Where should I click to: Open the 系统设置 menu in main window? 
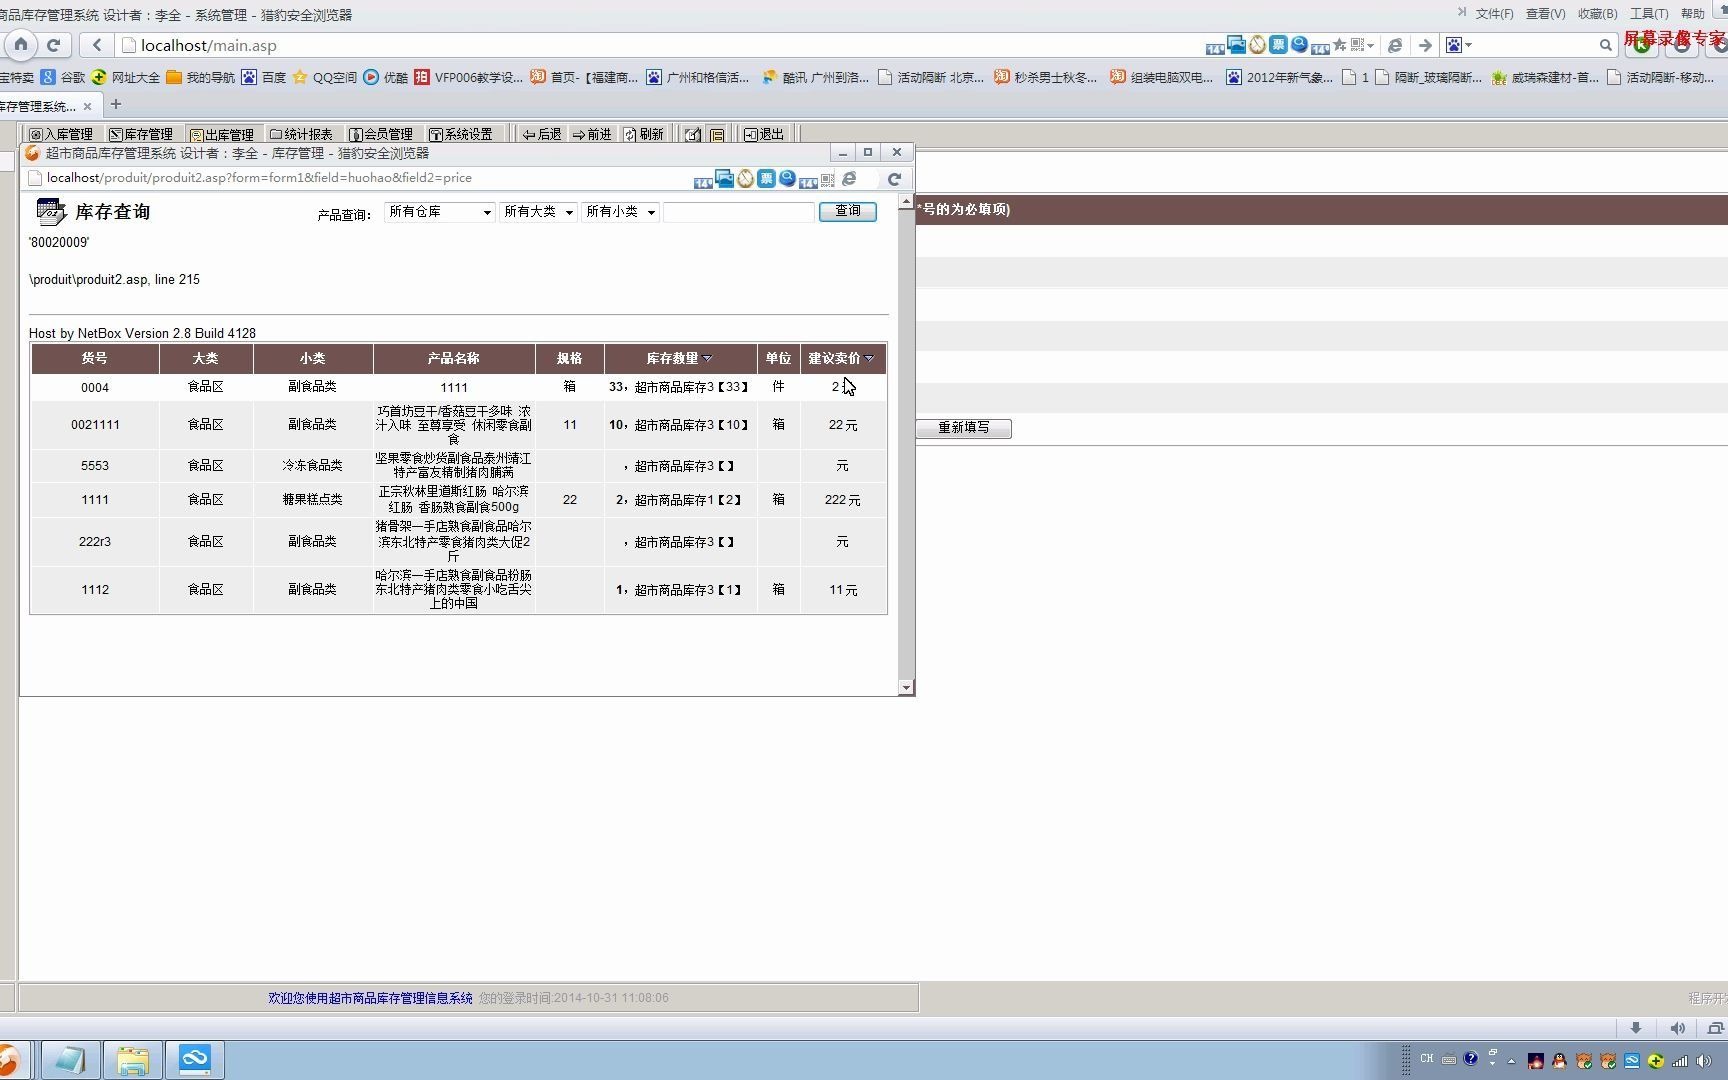(x=461, y=134)
